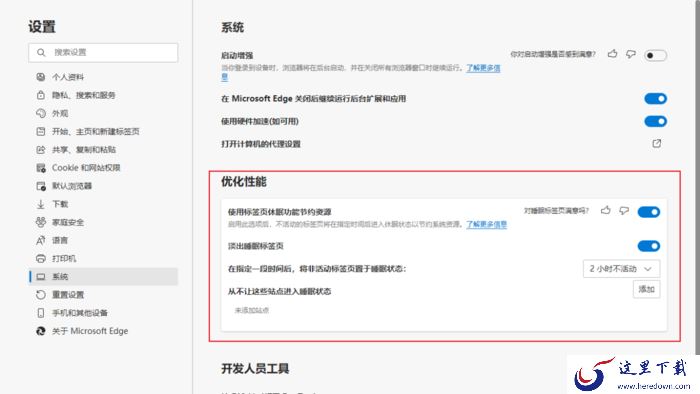This screenshot has width=700, height=394.
Task: Open 个人资料 profile icon in sidebar
Action: (x=41, y=77)
